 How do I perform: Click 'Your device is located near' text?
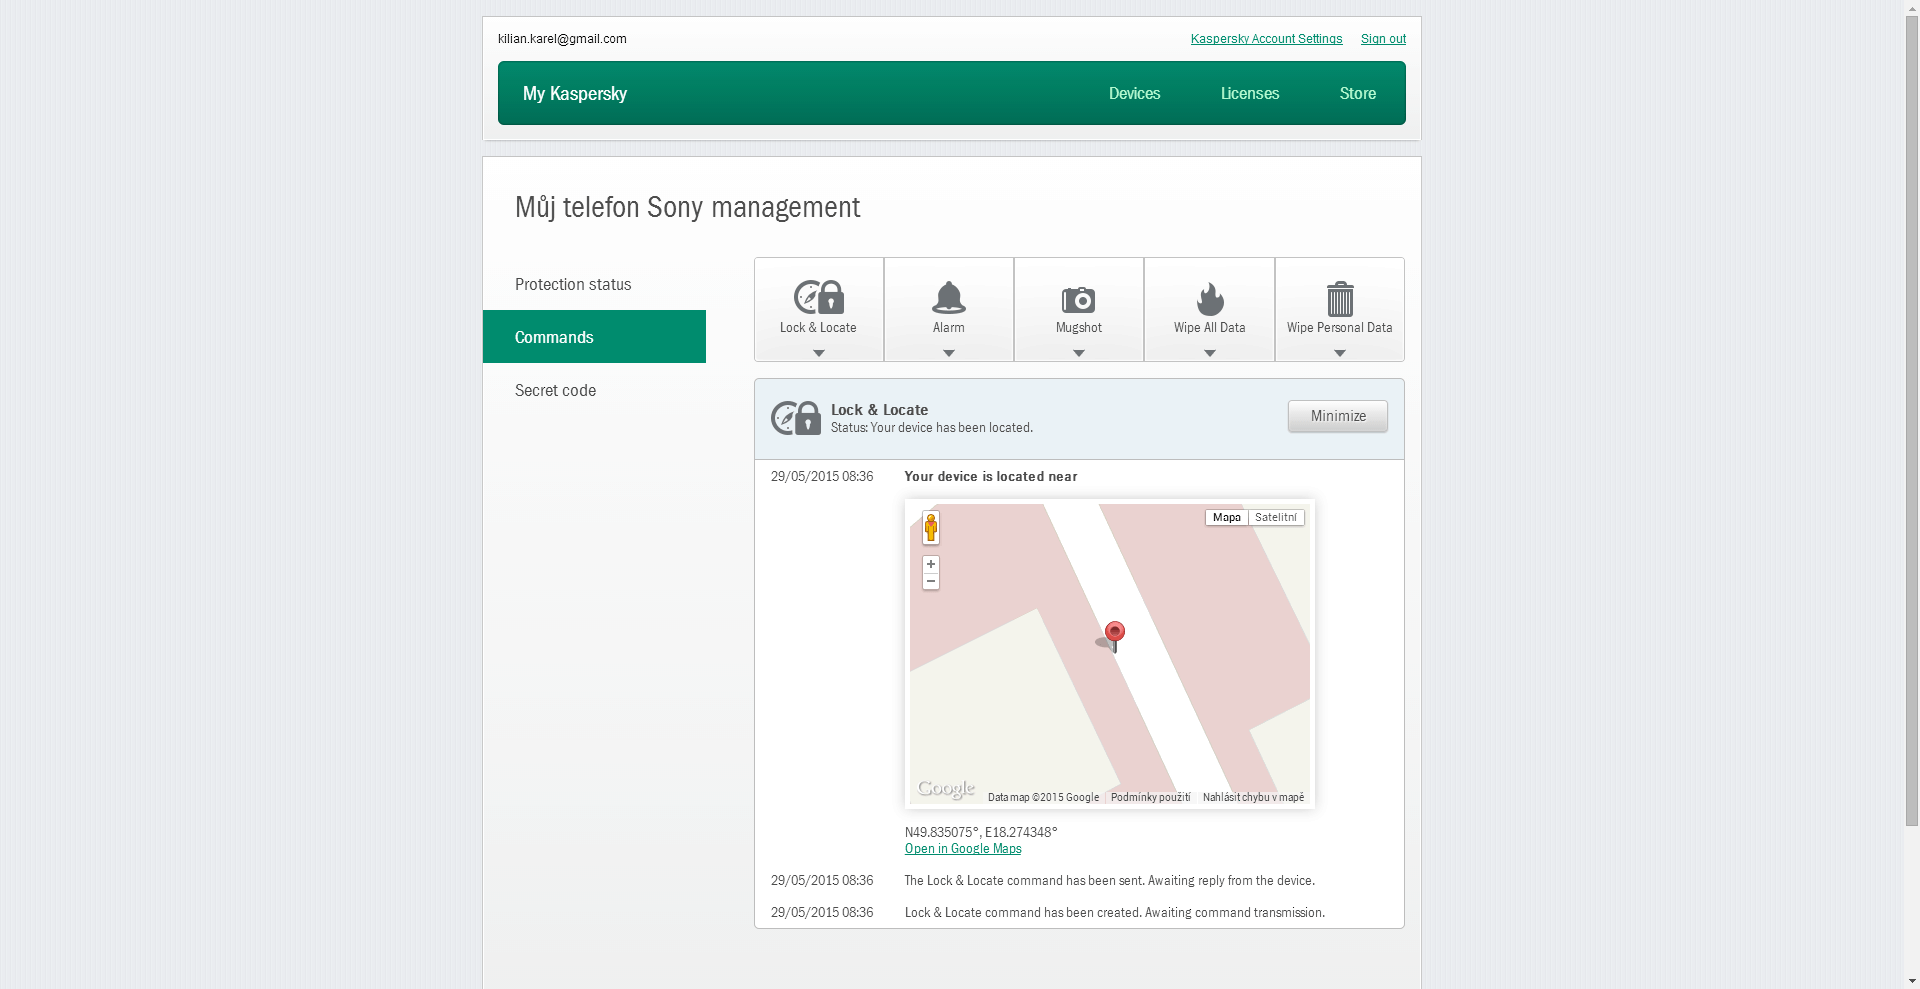(991, 477)
